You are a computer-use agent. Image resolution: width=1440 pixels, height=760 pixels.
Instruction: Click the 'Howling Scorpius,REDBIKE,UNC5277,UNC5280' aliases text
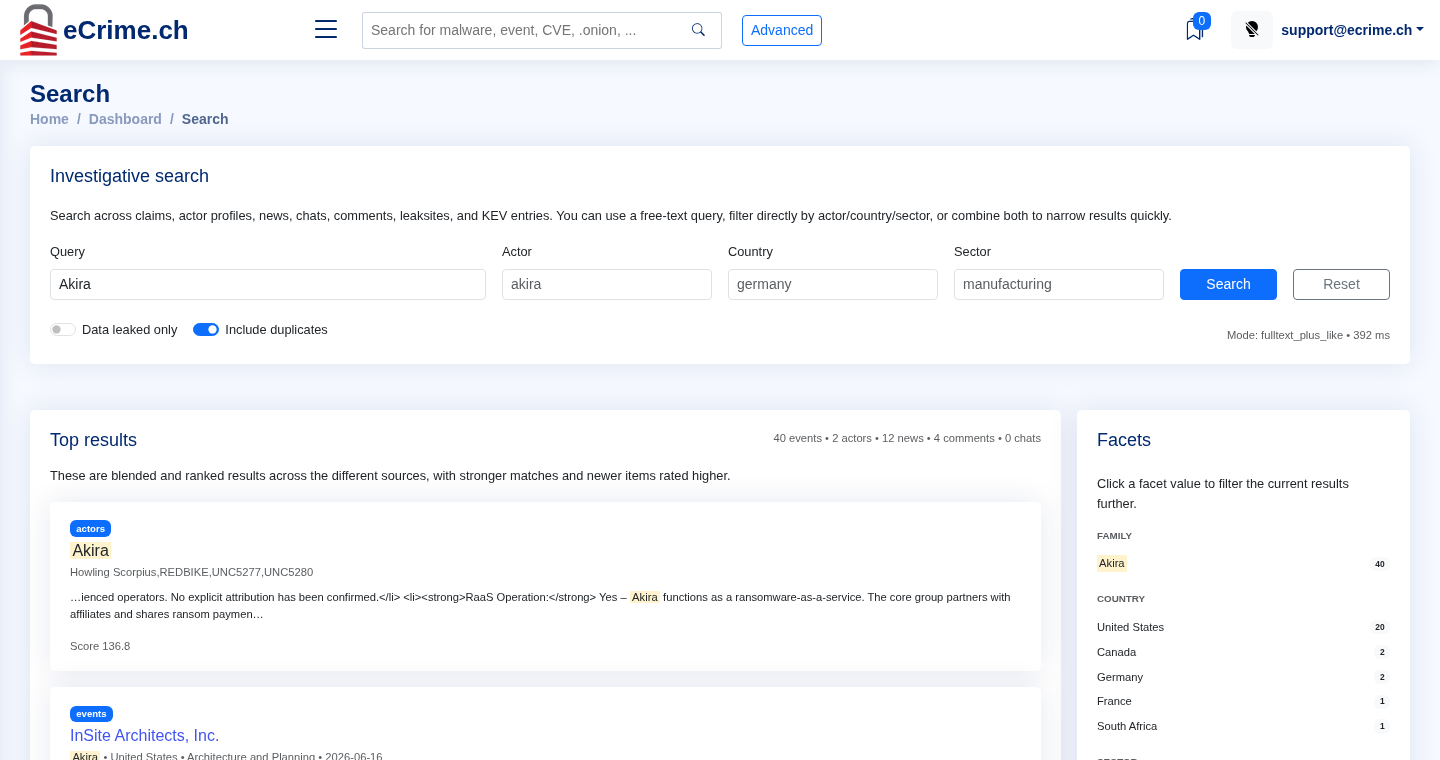click(191, 572)
